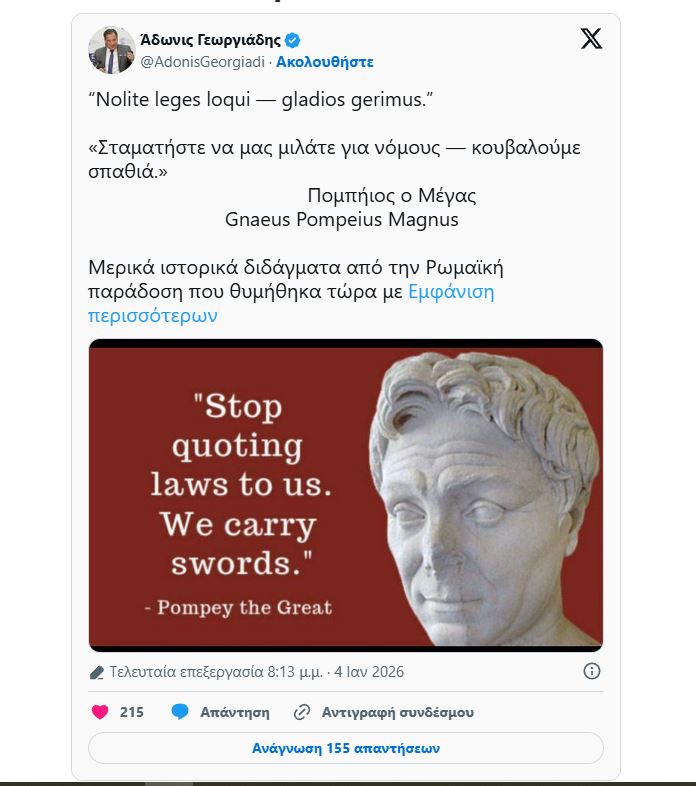Click the Άδωνις Γεωργιάδης display name

coord(210,39)
